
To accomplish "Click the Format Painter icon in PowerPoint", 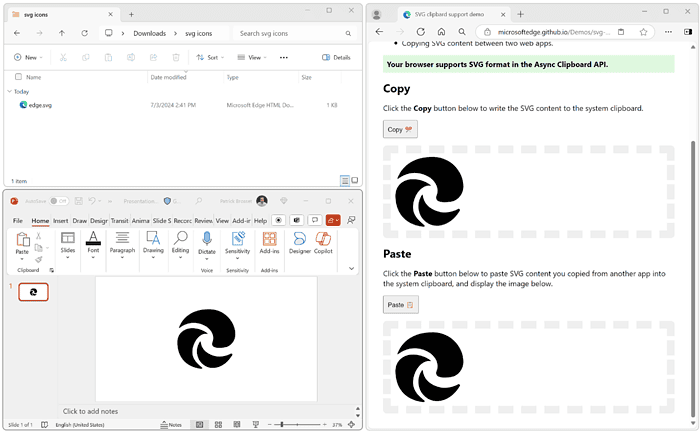I will tap(39, 259).
